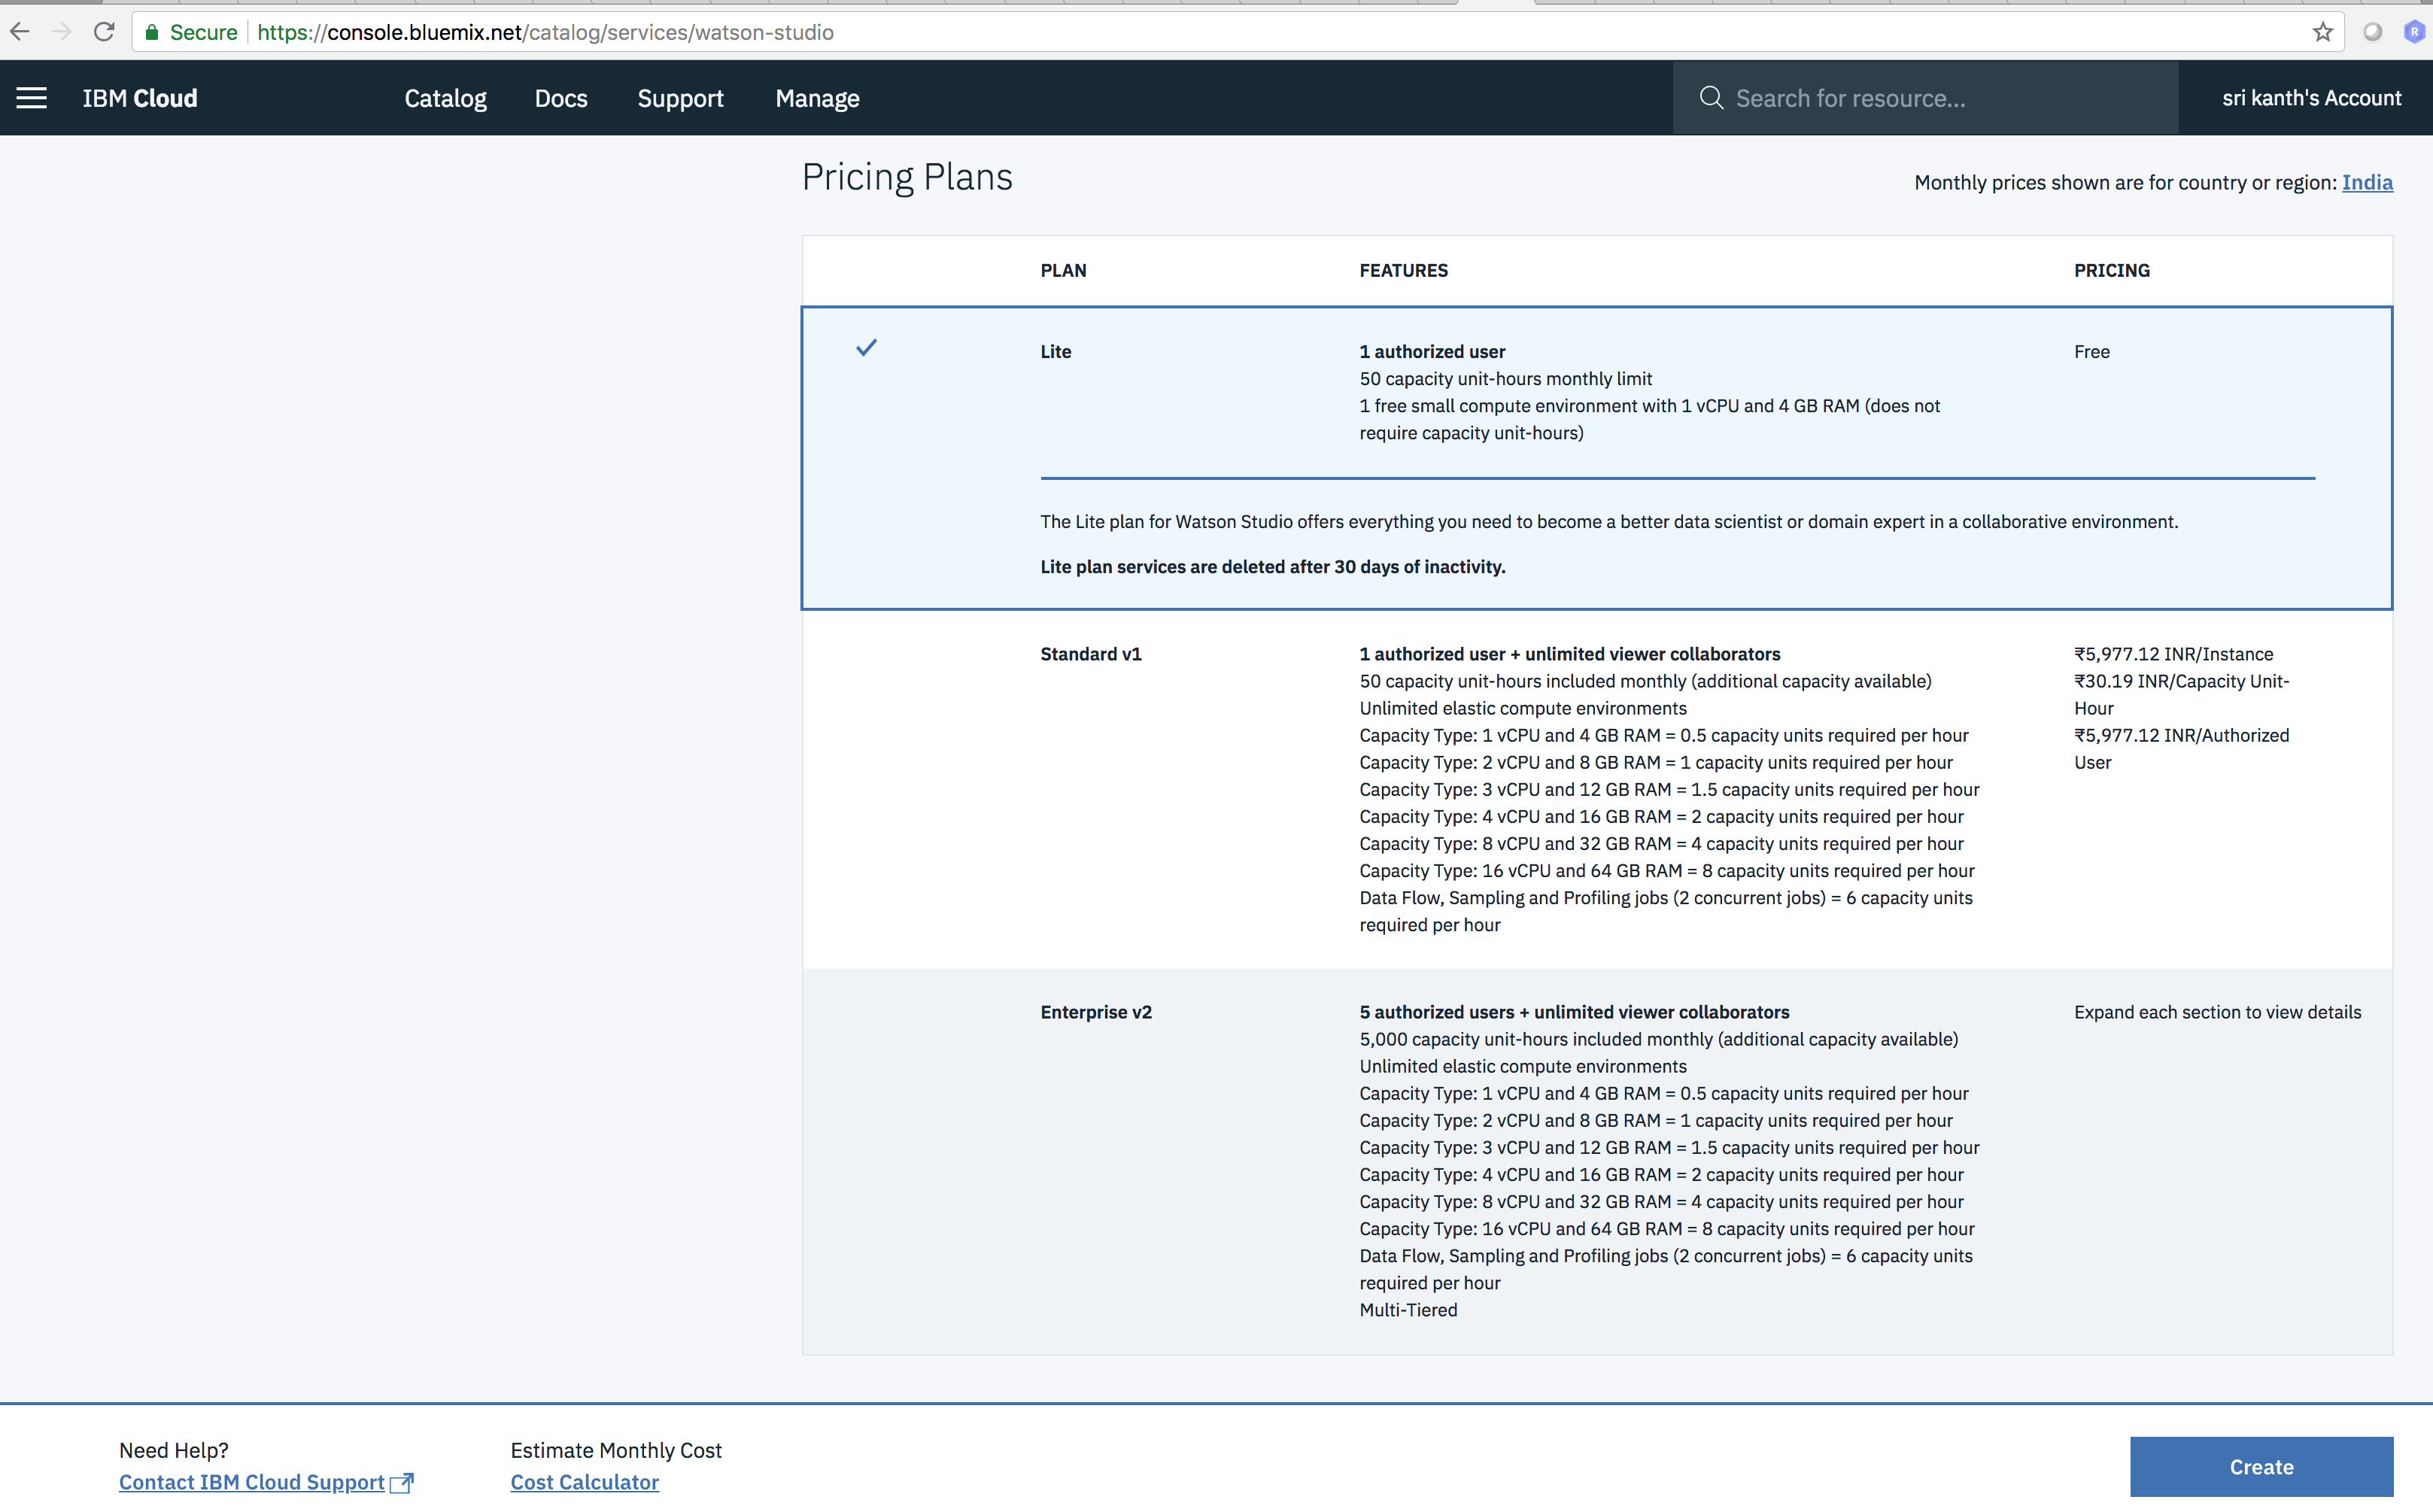
Task: Click the Search for resource field
Action: coord(1925,98)
